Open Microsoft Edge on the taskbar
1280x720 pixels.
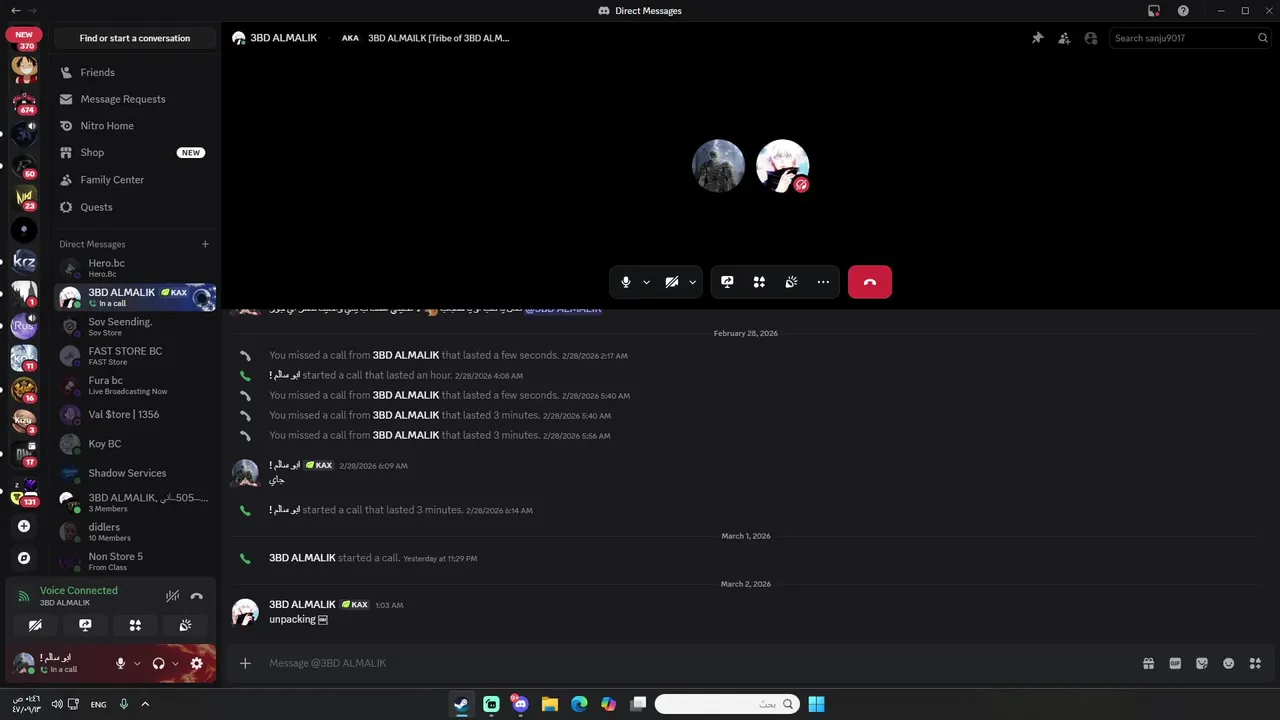click(579, 704)
